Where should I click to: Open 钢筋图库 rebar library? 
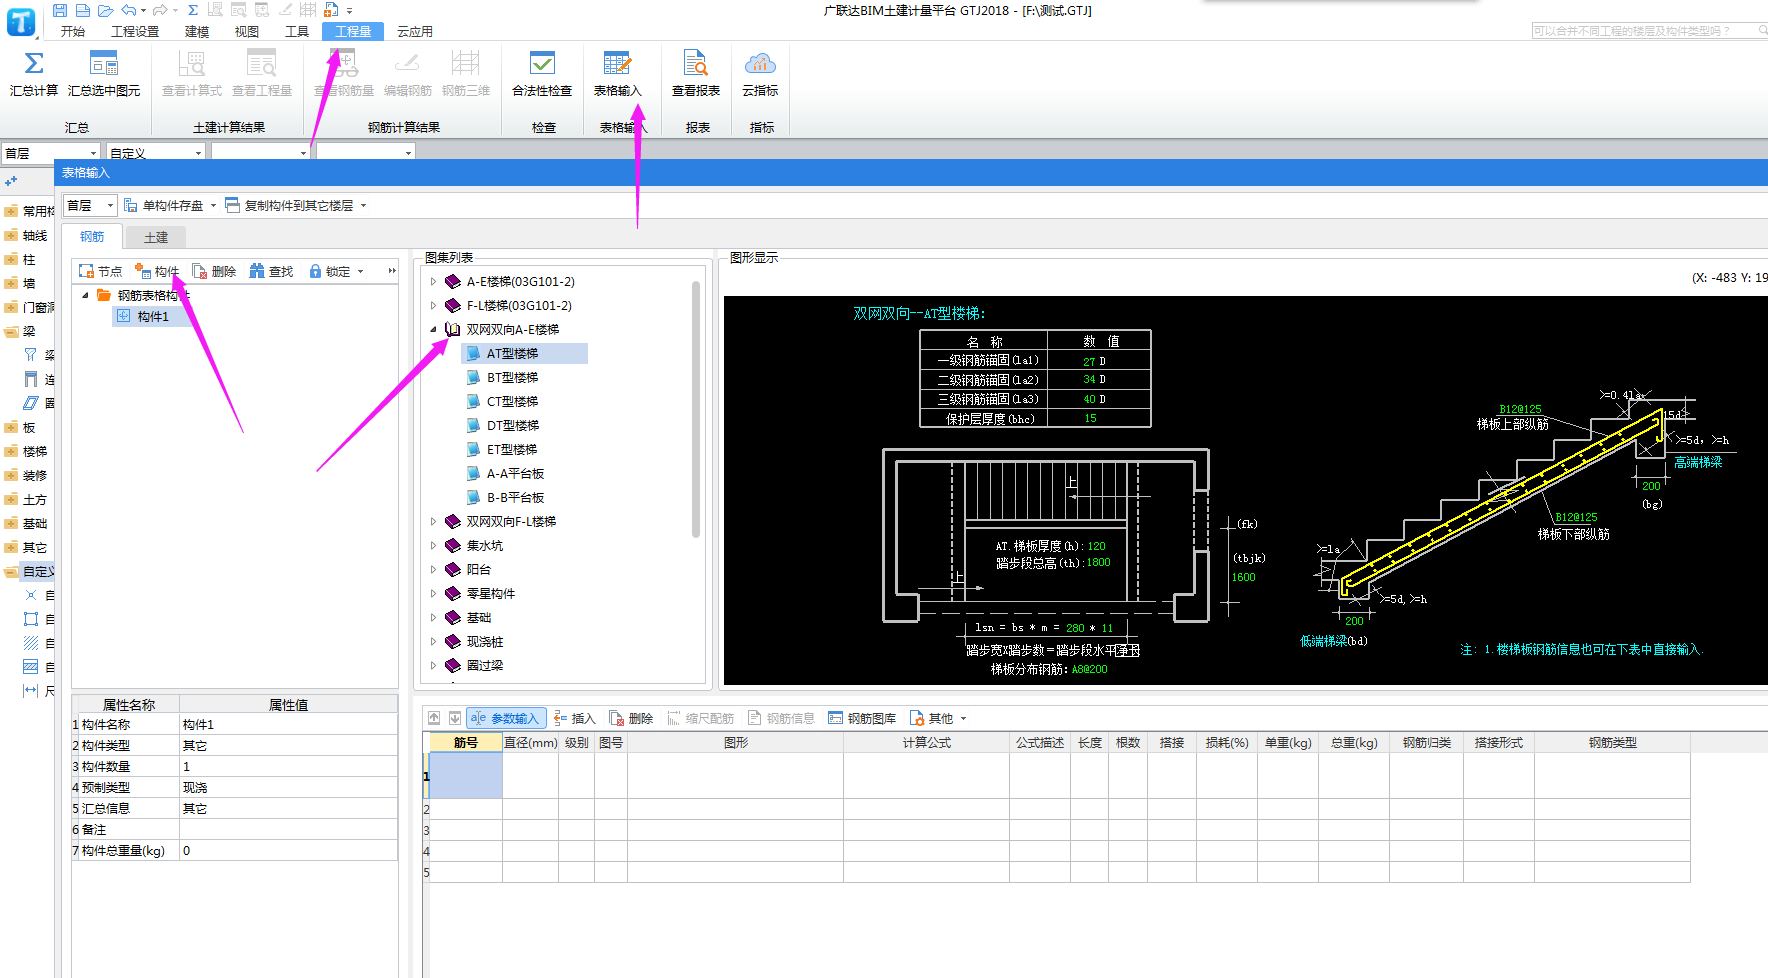click(862, 718)
